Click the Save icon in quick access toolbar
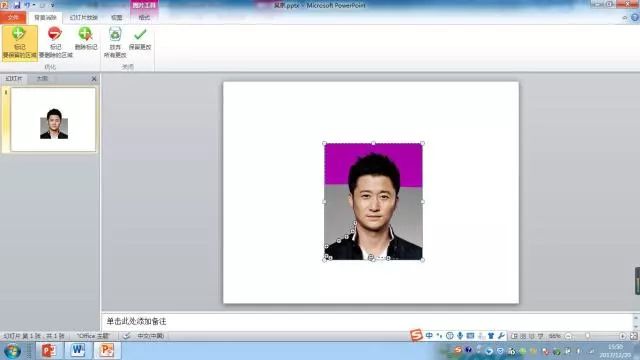640x360 pixels. [x=17, y=5]
